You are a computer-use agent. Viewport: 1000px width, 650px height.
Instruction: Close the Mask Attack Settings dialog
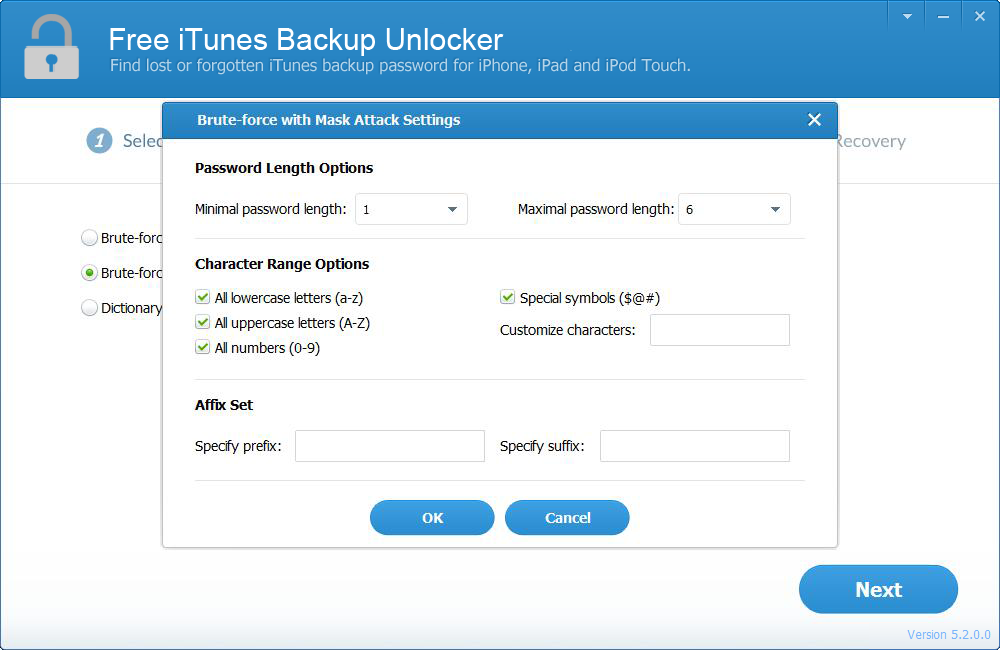[814, 120]
